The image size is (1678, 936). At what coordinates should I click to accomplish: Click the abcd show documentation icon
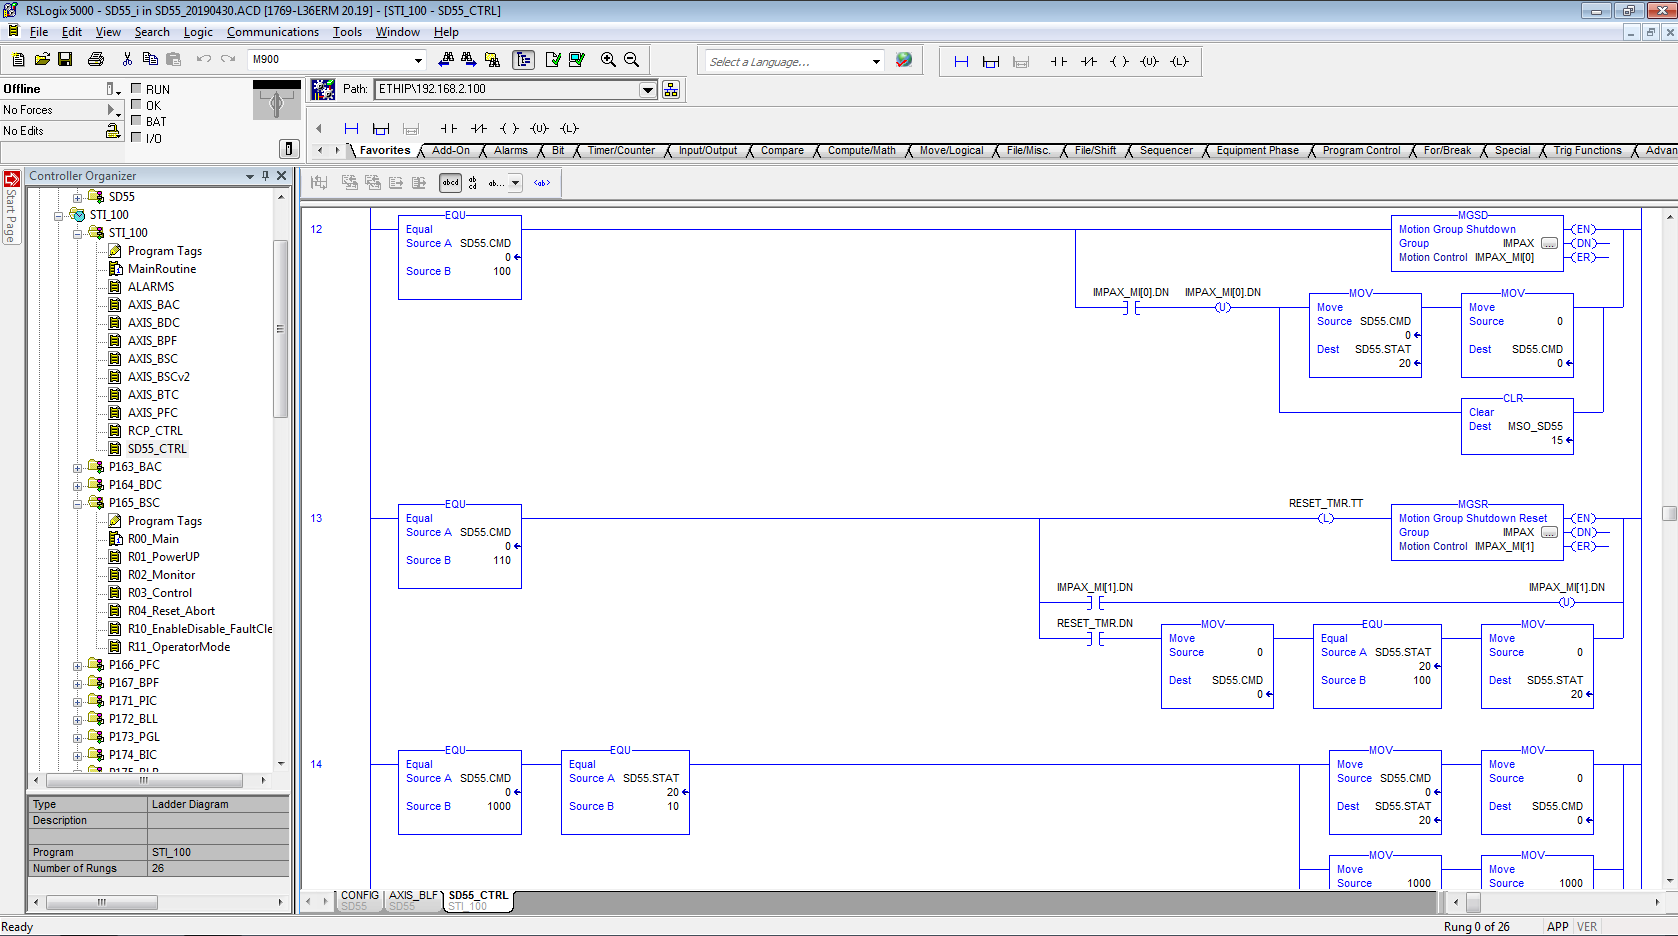450,183
